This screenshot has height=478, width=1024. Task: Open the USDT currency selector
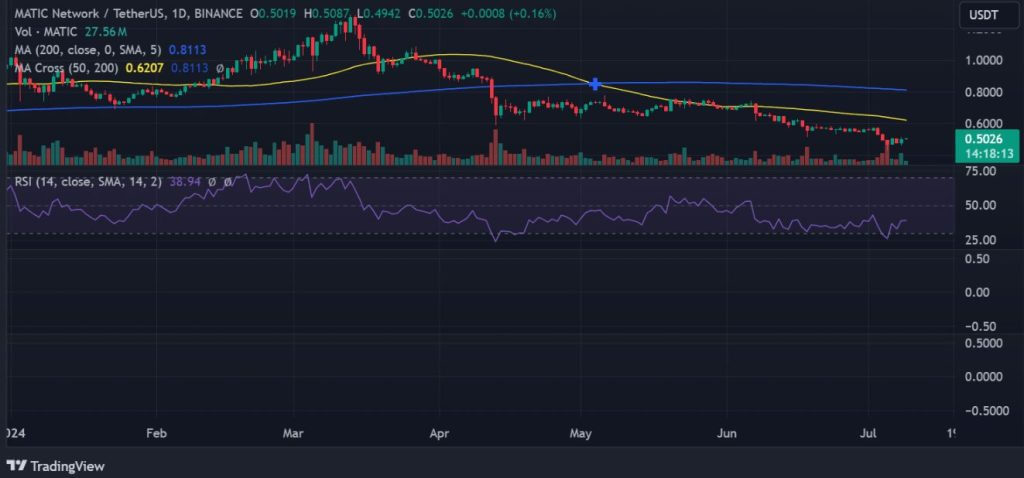[x=989, y=15]
